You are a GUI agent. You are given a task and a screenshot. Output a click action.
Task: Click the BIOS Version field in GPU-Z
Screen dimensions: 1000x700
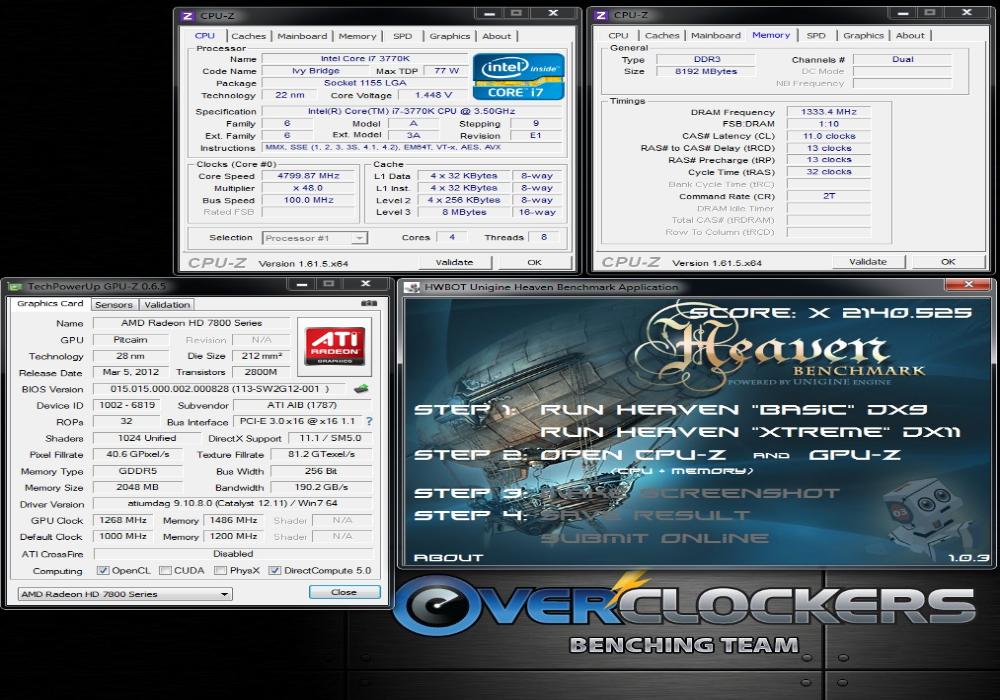coord(220,389)
